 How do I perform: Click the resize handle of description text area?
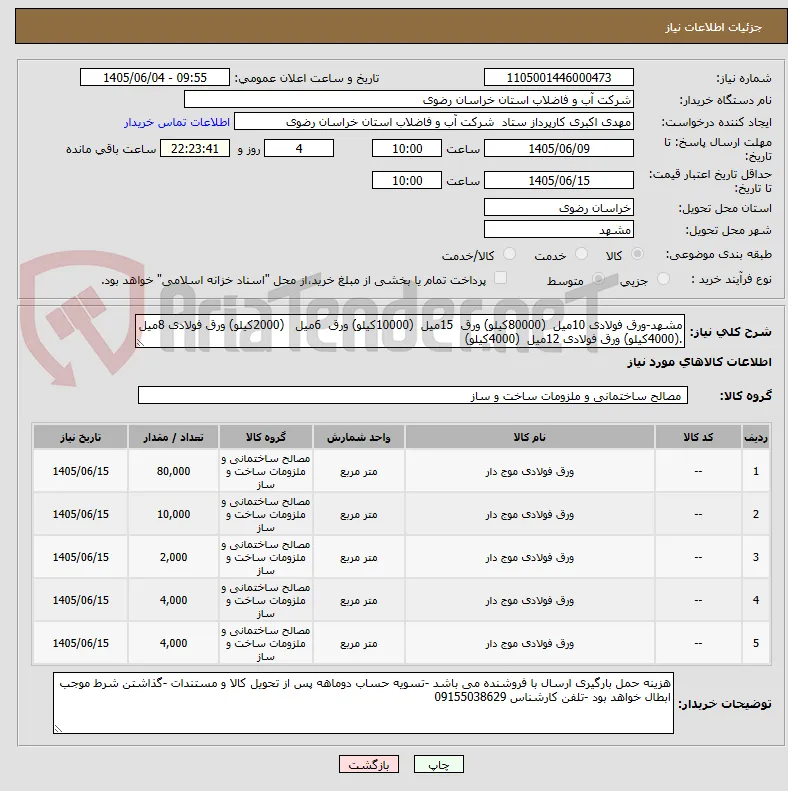click(x=140, y=343)
